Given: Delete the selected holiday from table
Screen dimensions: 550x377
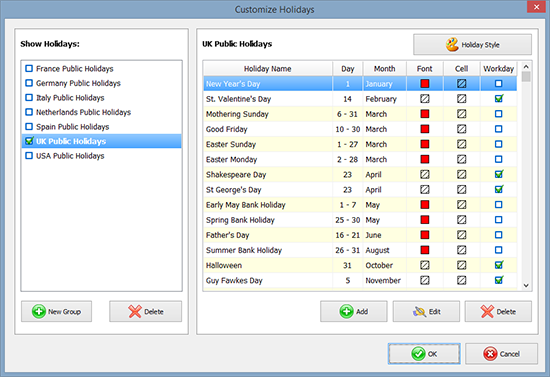Looking at the screenshot, I should point(498,311).
